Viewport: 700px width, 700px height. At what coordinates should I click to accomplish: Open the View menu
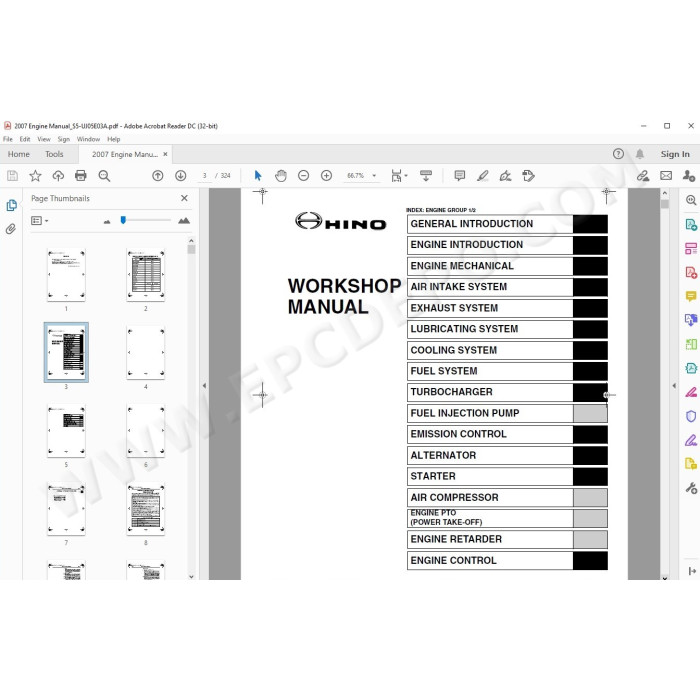(44, 139)
